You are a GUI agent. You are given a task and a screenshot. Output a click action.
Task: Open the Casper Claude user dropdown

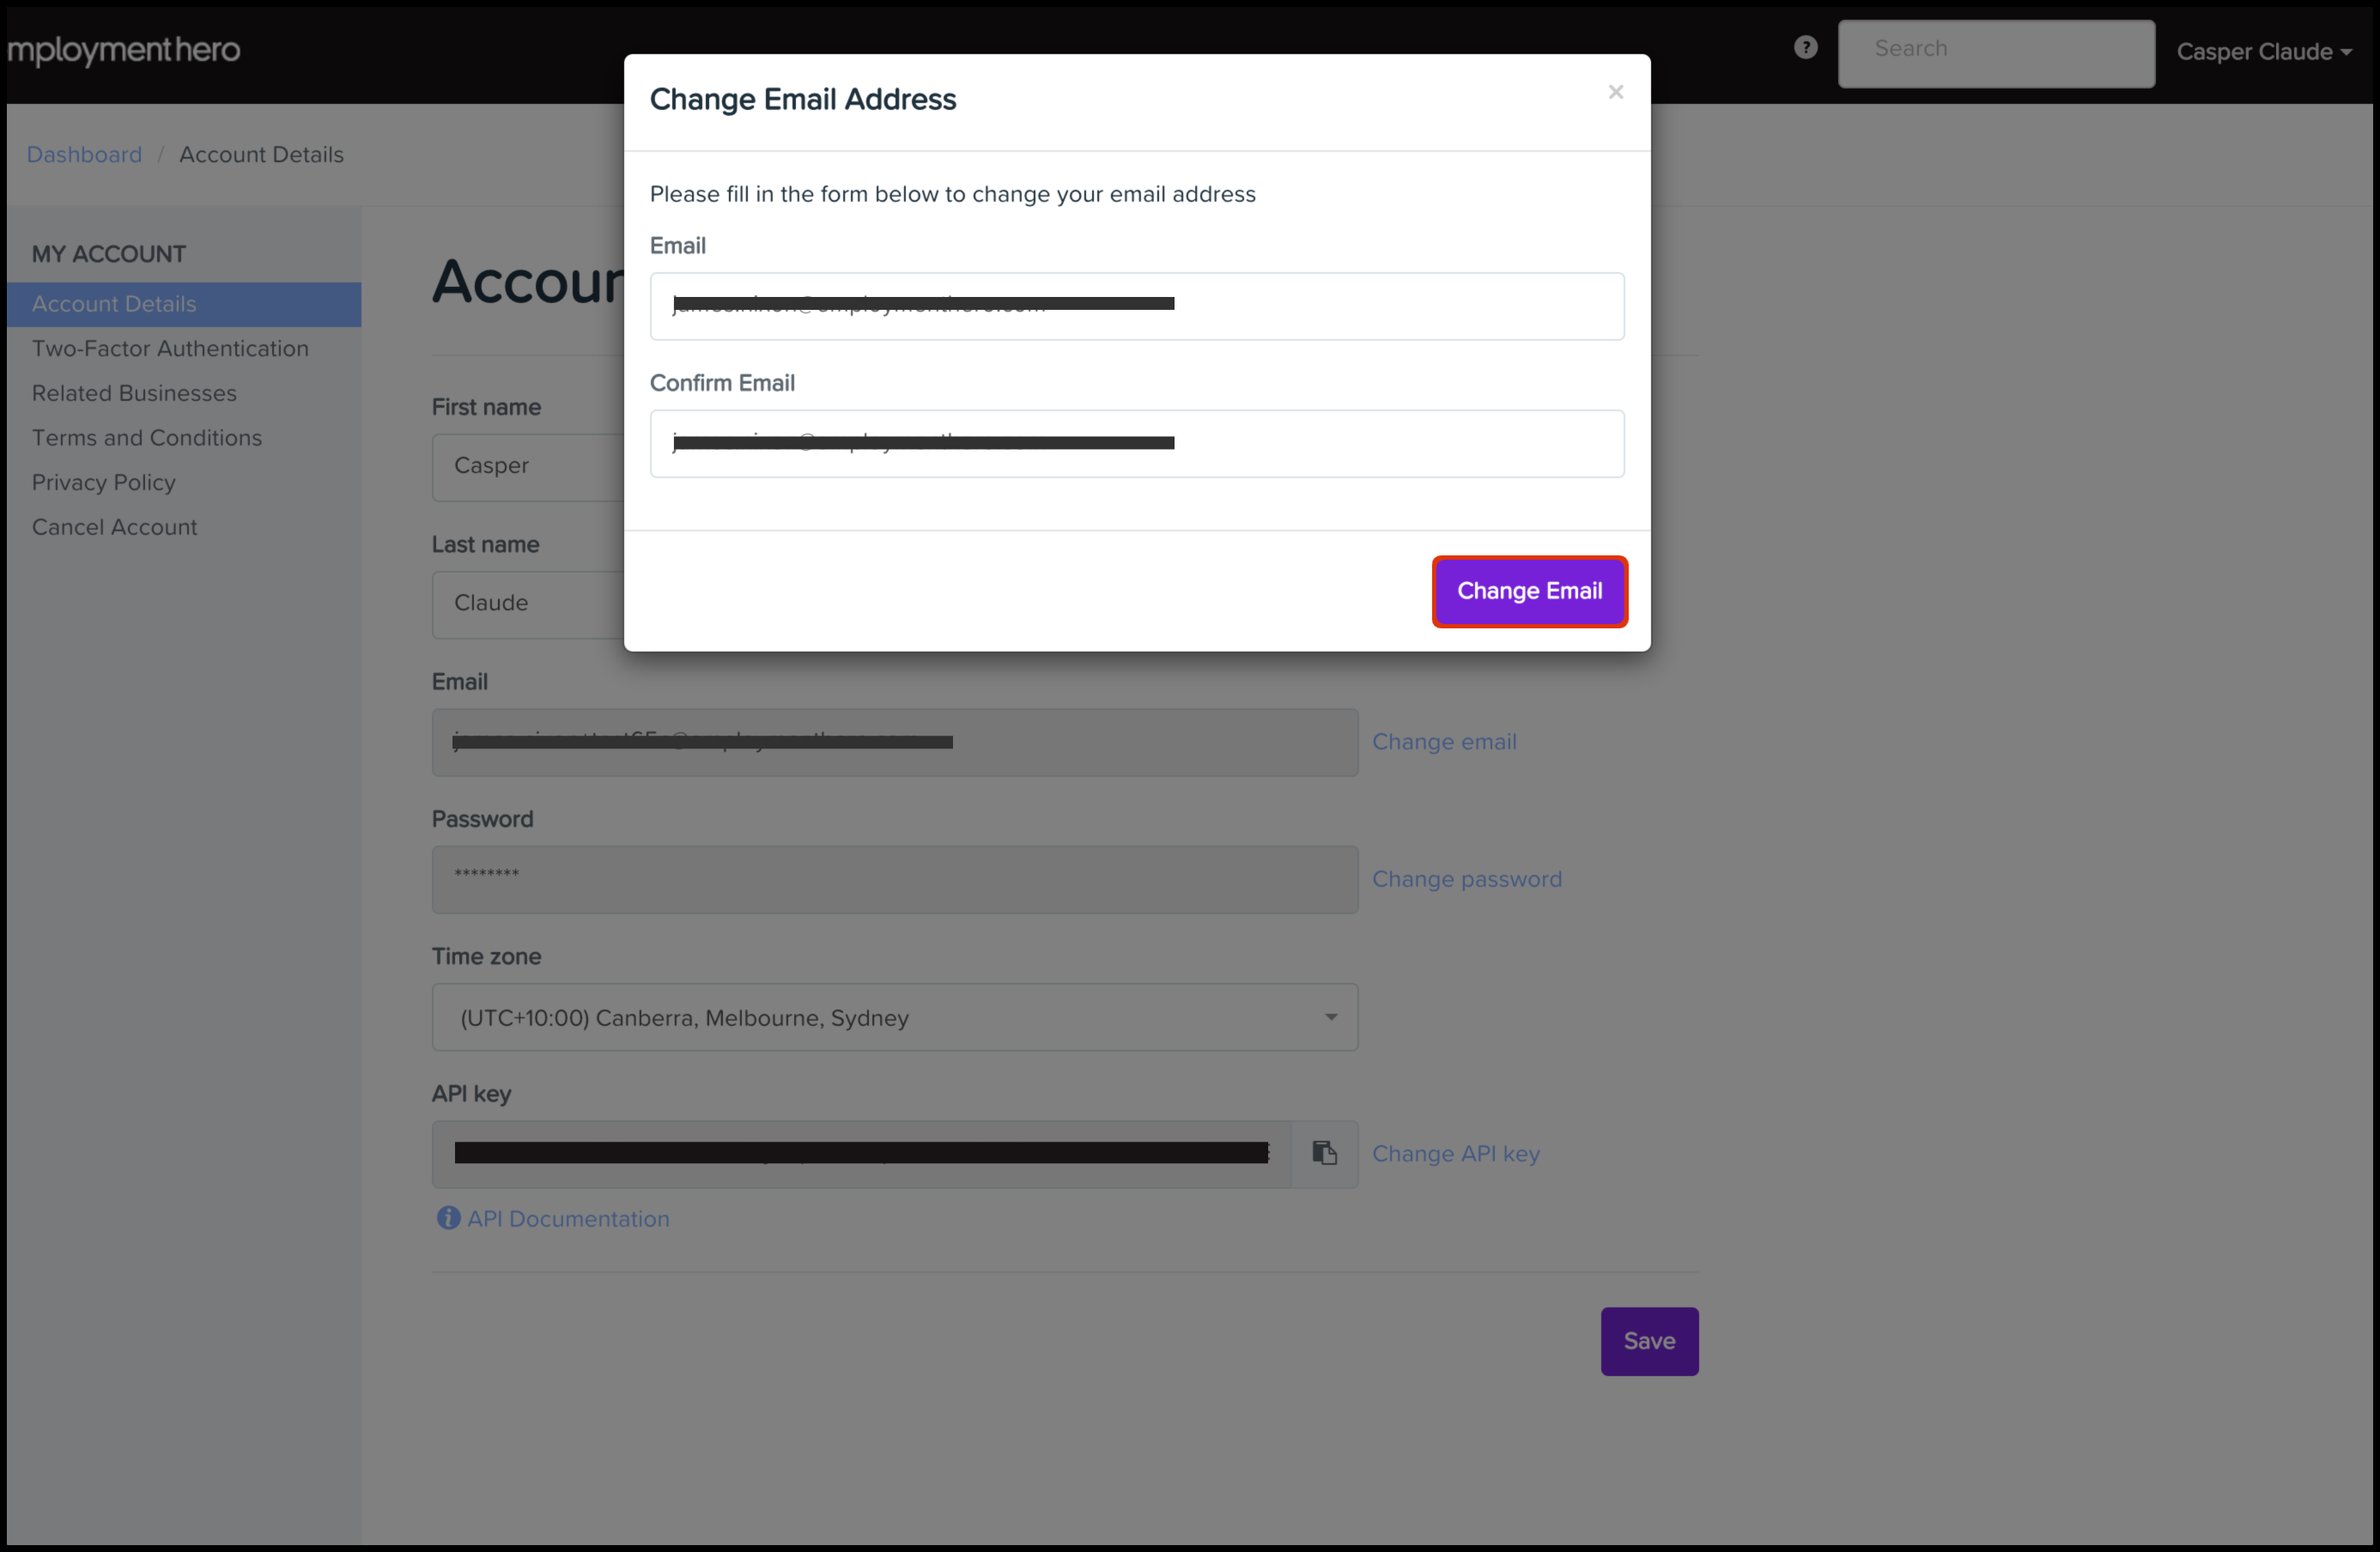point(2263,52)
